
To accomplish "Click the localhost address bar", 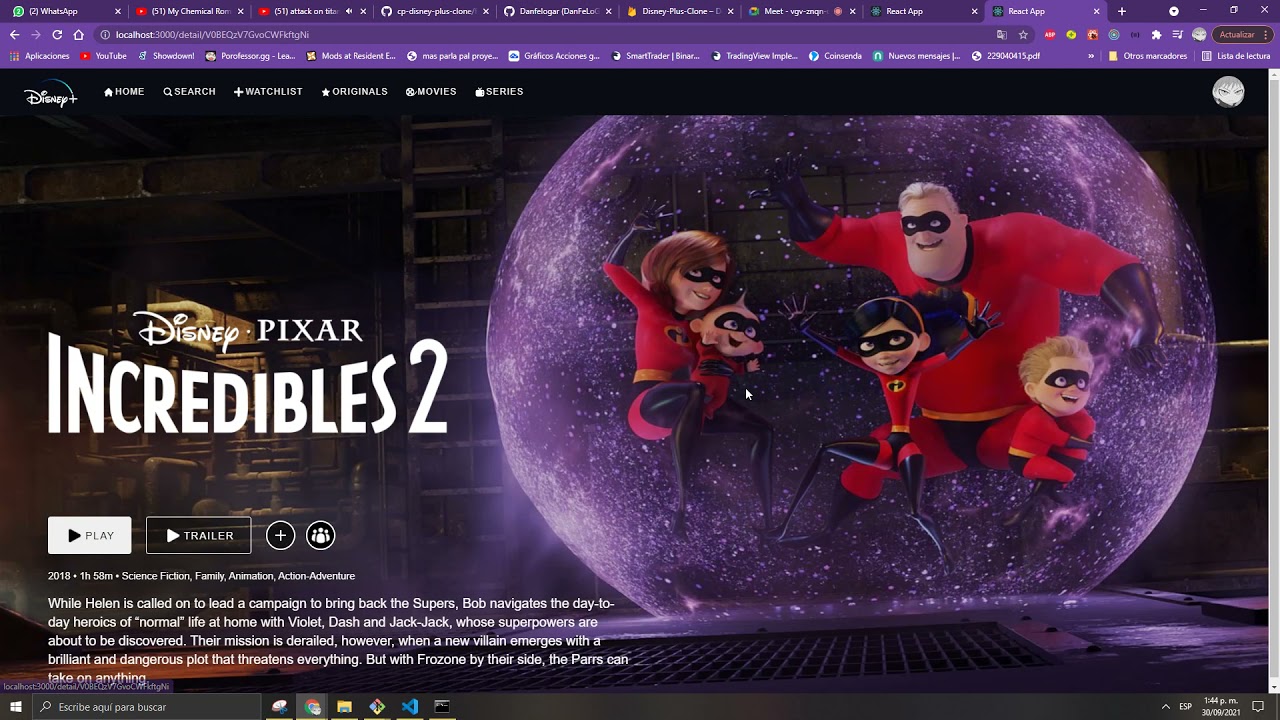I will 540,34.
